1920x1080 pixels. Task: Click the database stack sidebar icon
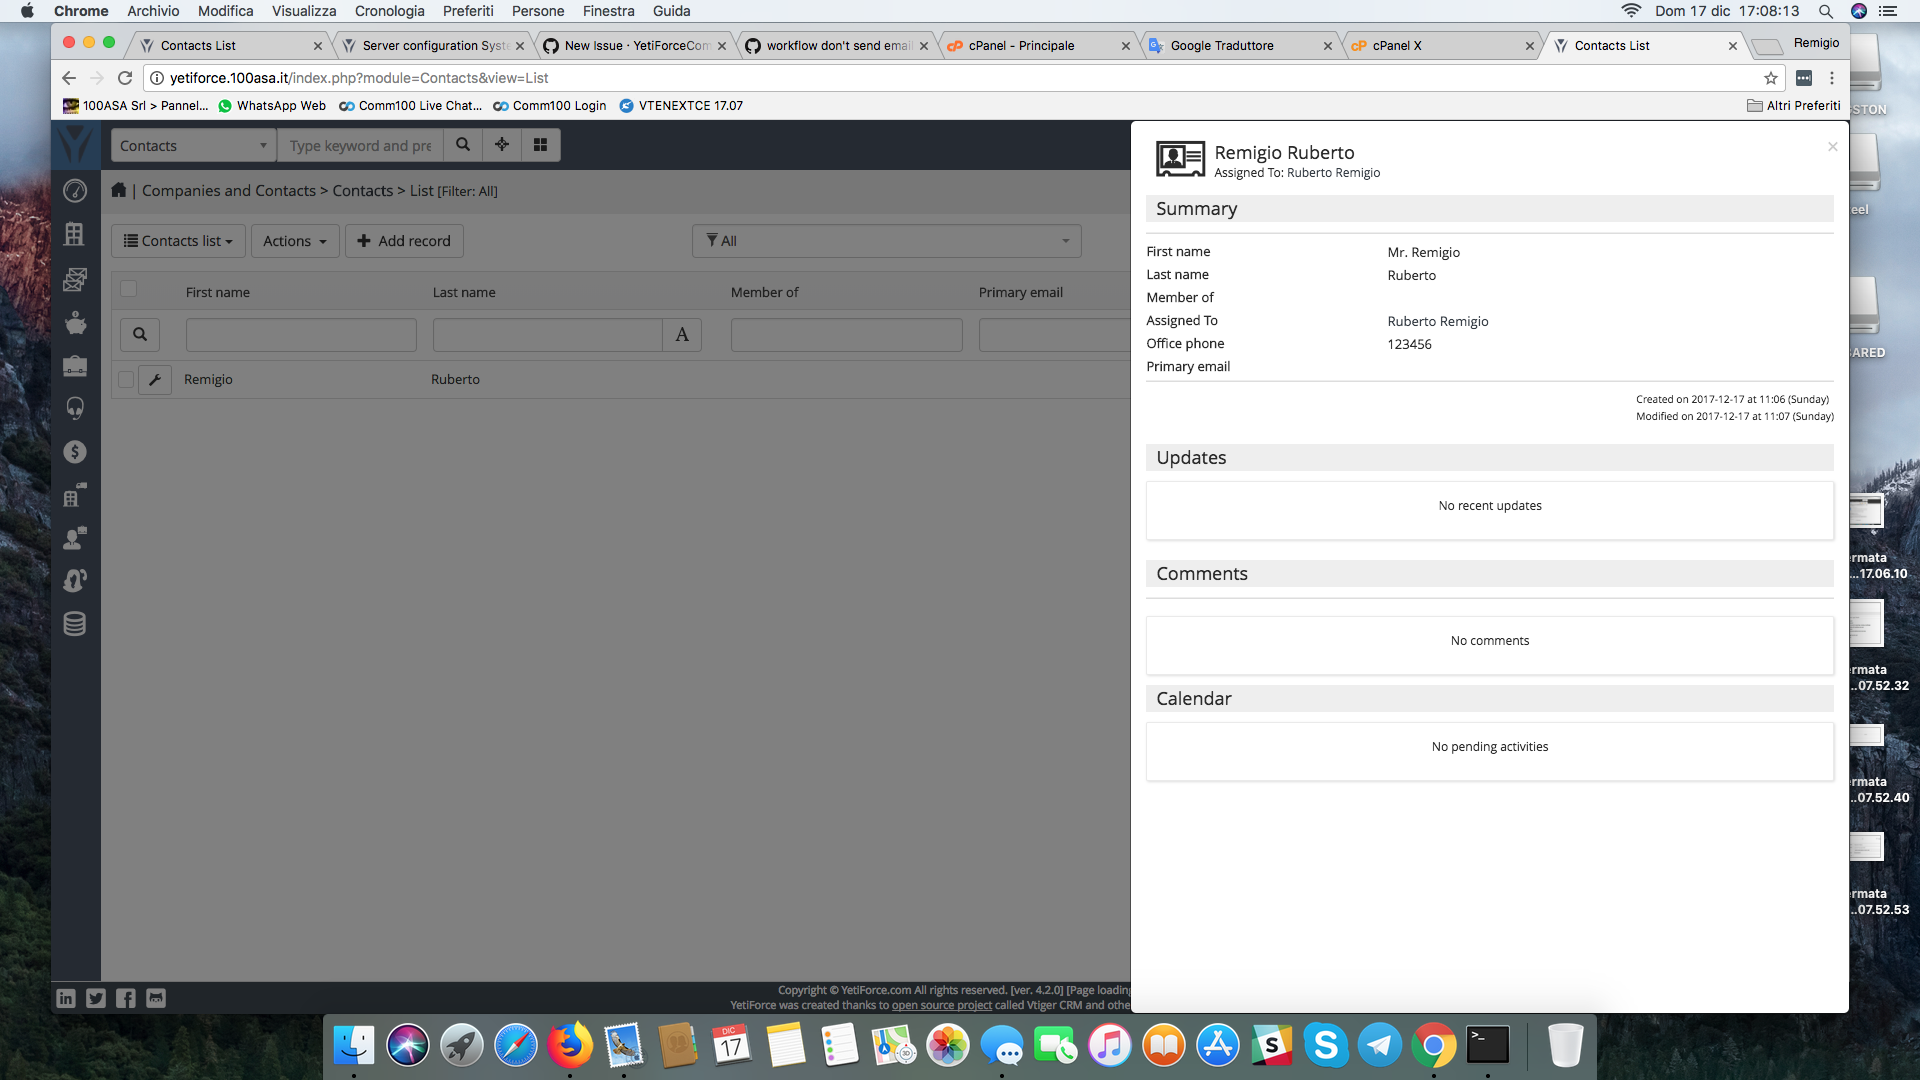pos(75,624)
